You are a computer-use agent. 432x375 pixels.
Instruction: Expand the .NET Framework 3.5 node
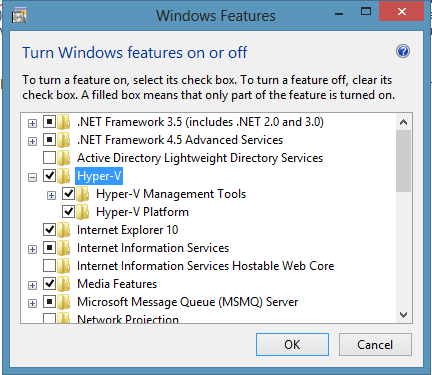32,124
